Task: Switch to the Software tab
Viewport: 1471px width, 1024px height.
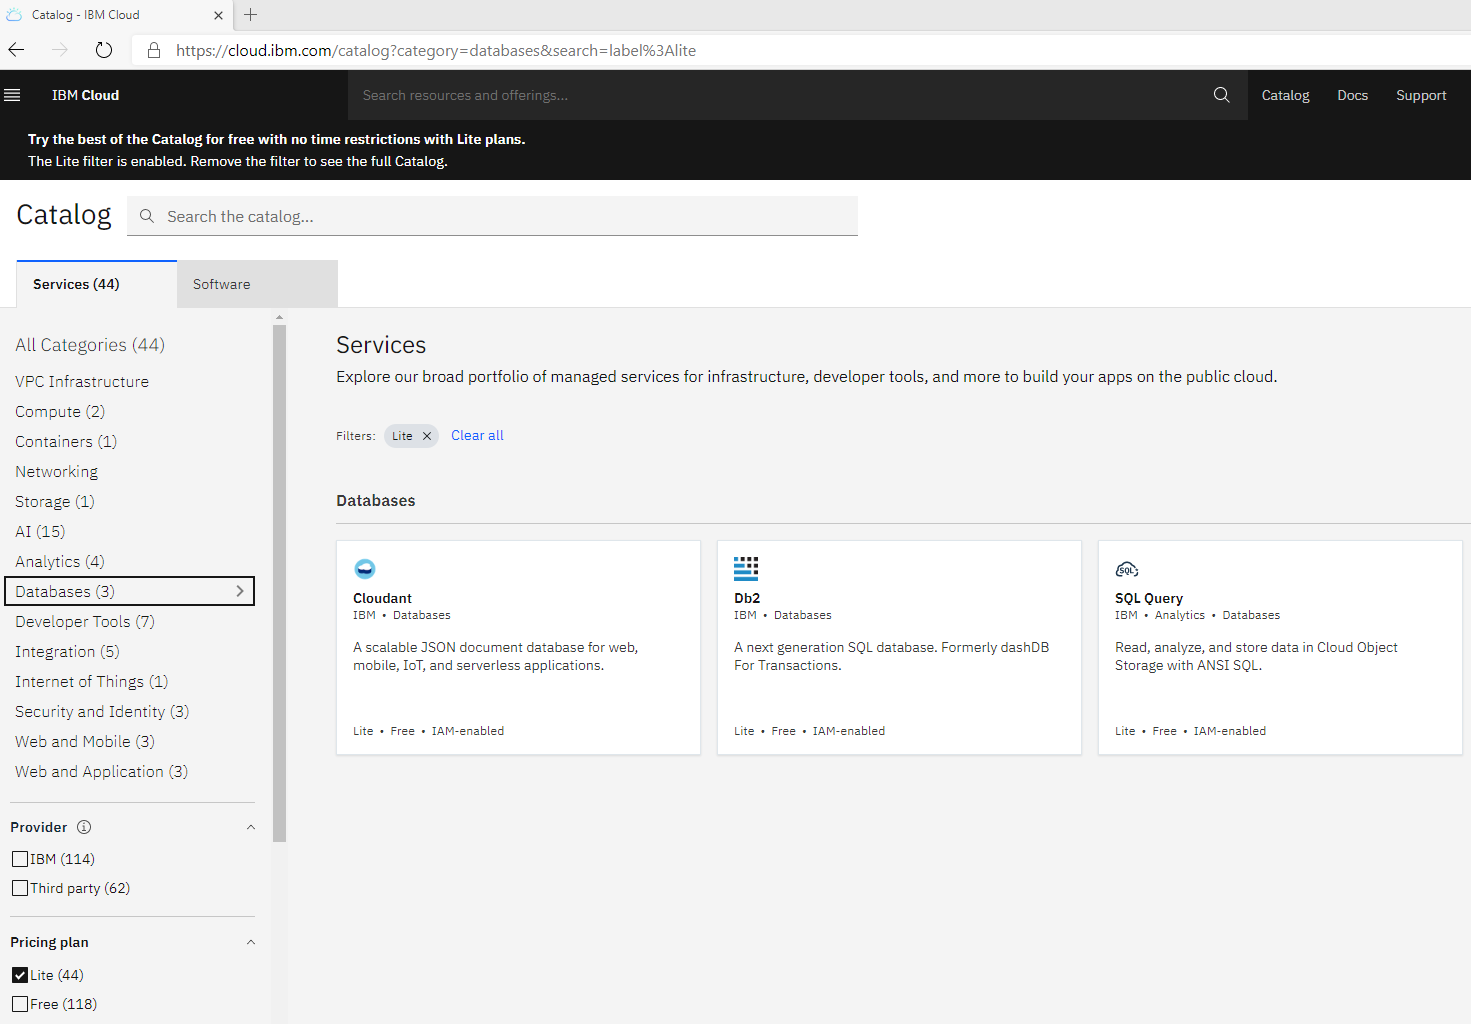Action: [x=257, y=284]
